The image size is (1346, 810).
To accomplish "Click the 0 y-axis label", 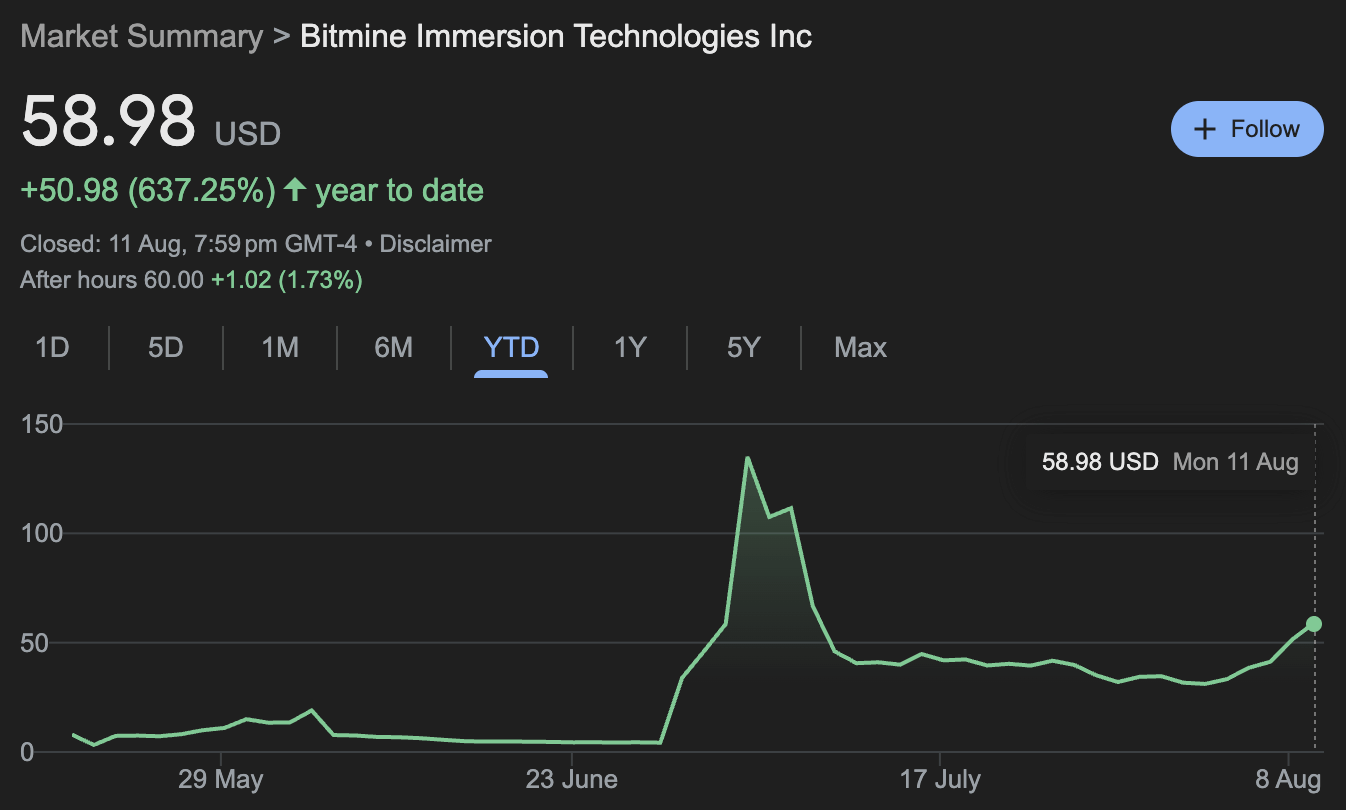I will coord(27,752).
